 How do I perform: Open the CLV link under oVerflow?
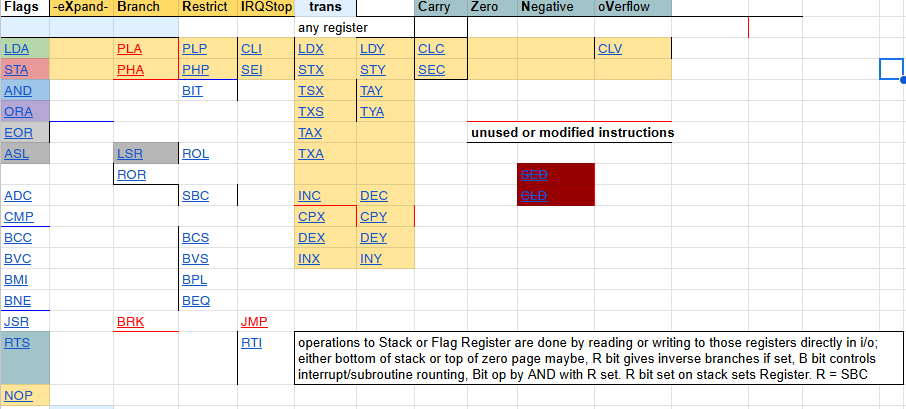609,48
